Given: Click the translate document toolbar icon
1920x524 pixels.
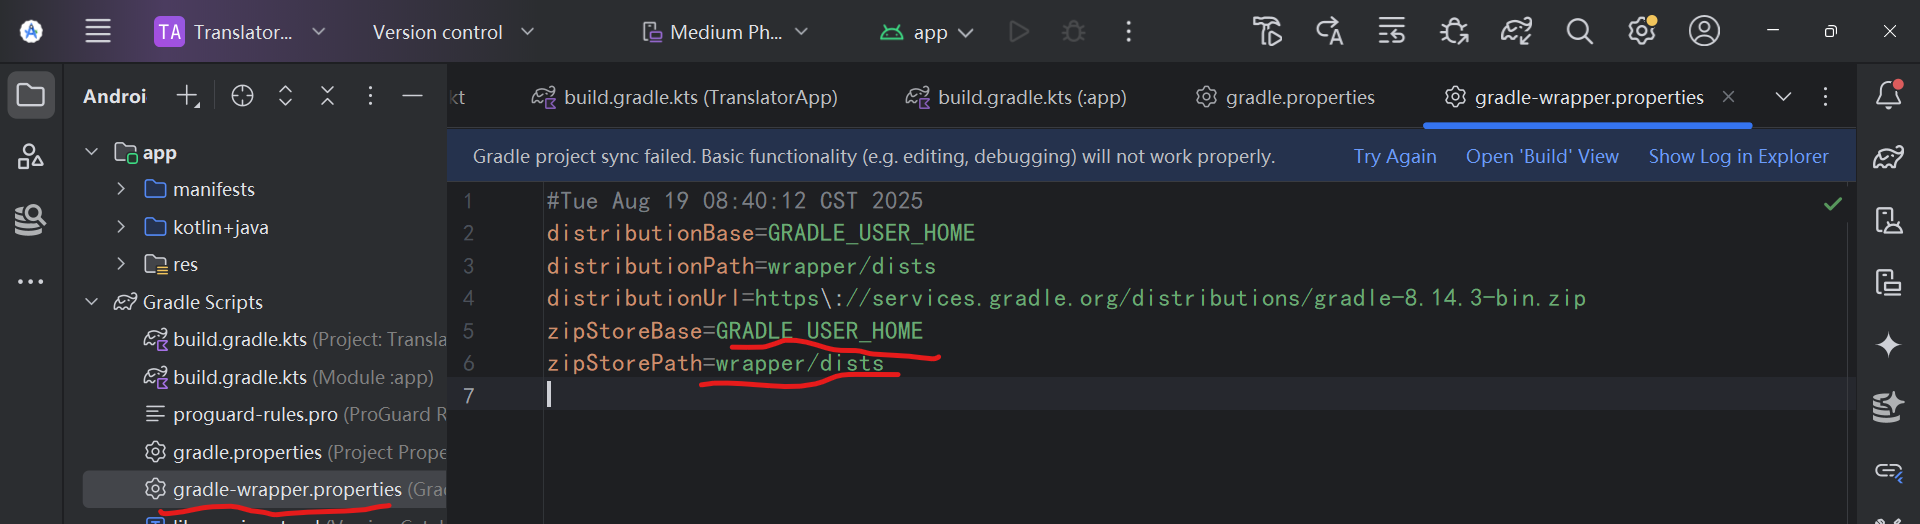Looking at the screenshot, I should [x=1267, y=32].
